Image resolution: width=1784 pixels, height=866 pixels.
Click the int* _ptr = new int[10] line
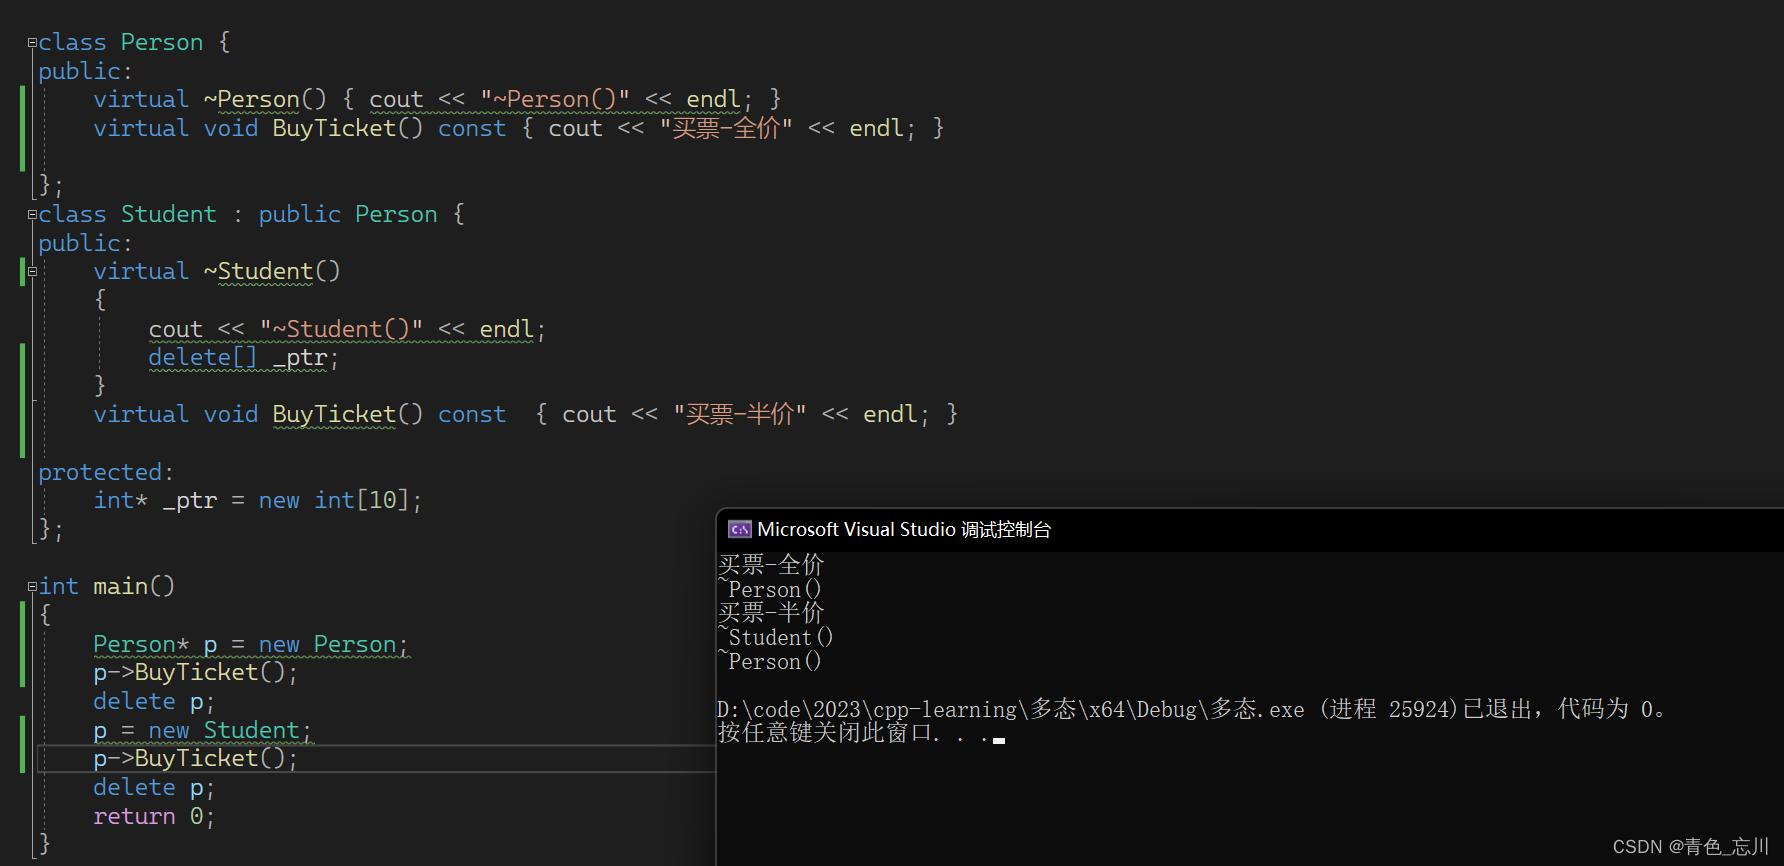point(258,500)
